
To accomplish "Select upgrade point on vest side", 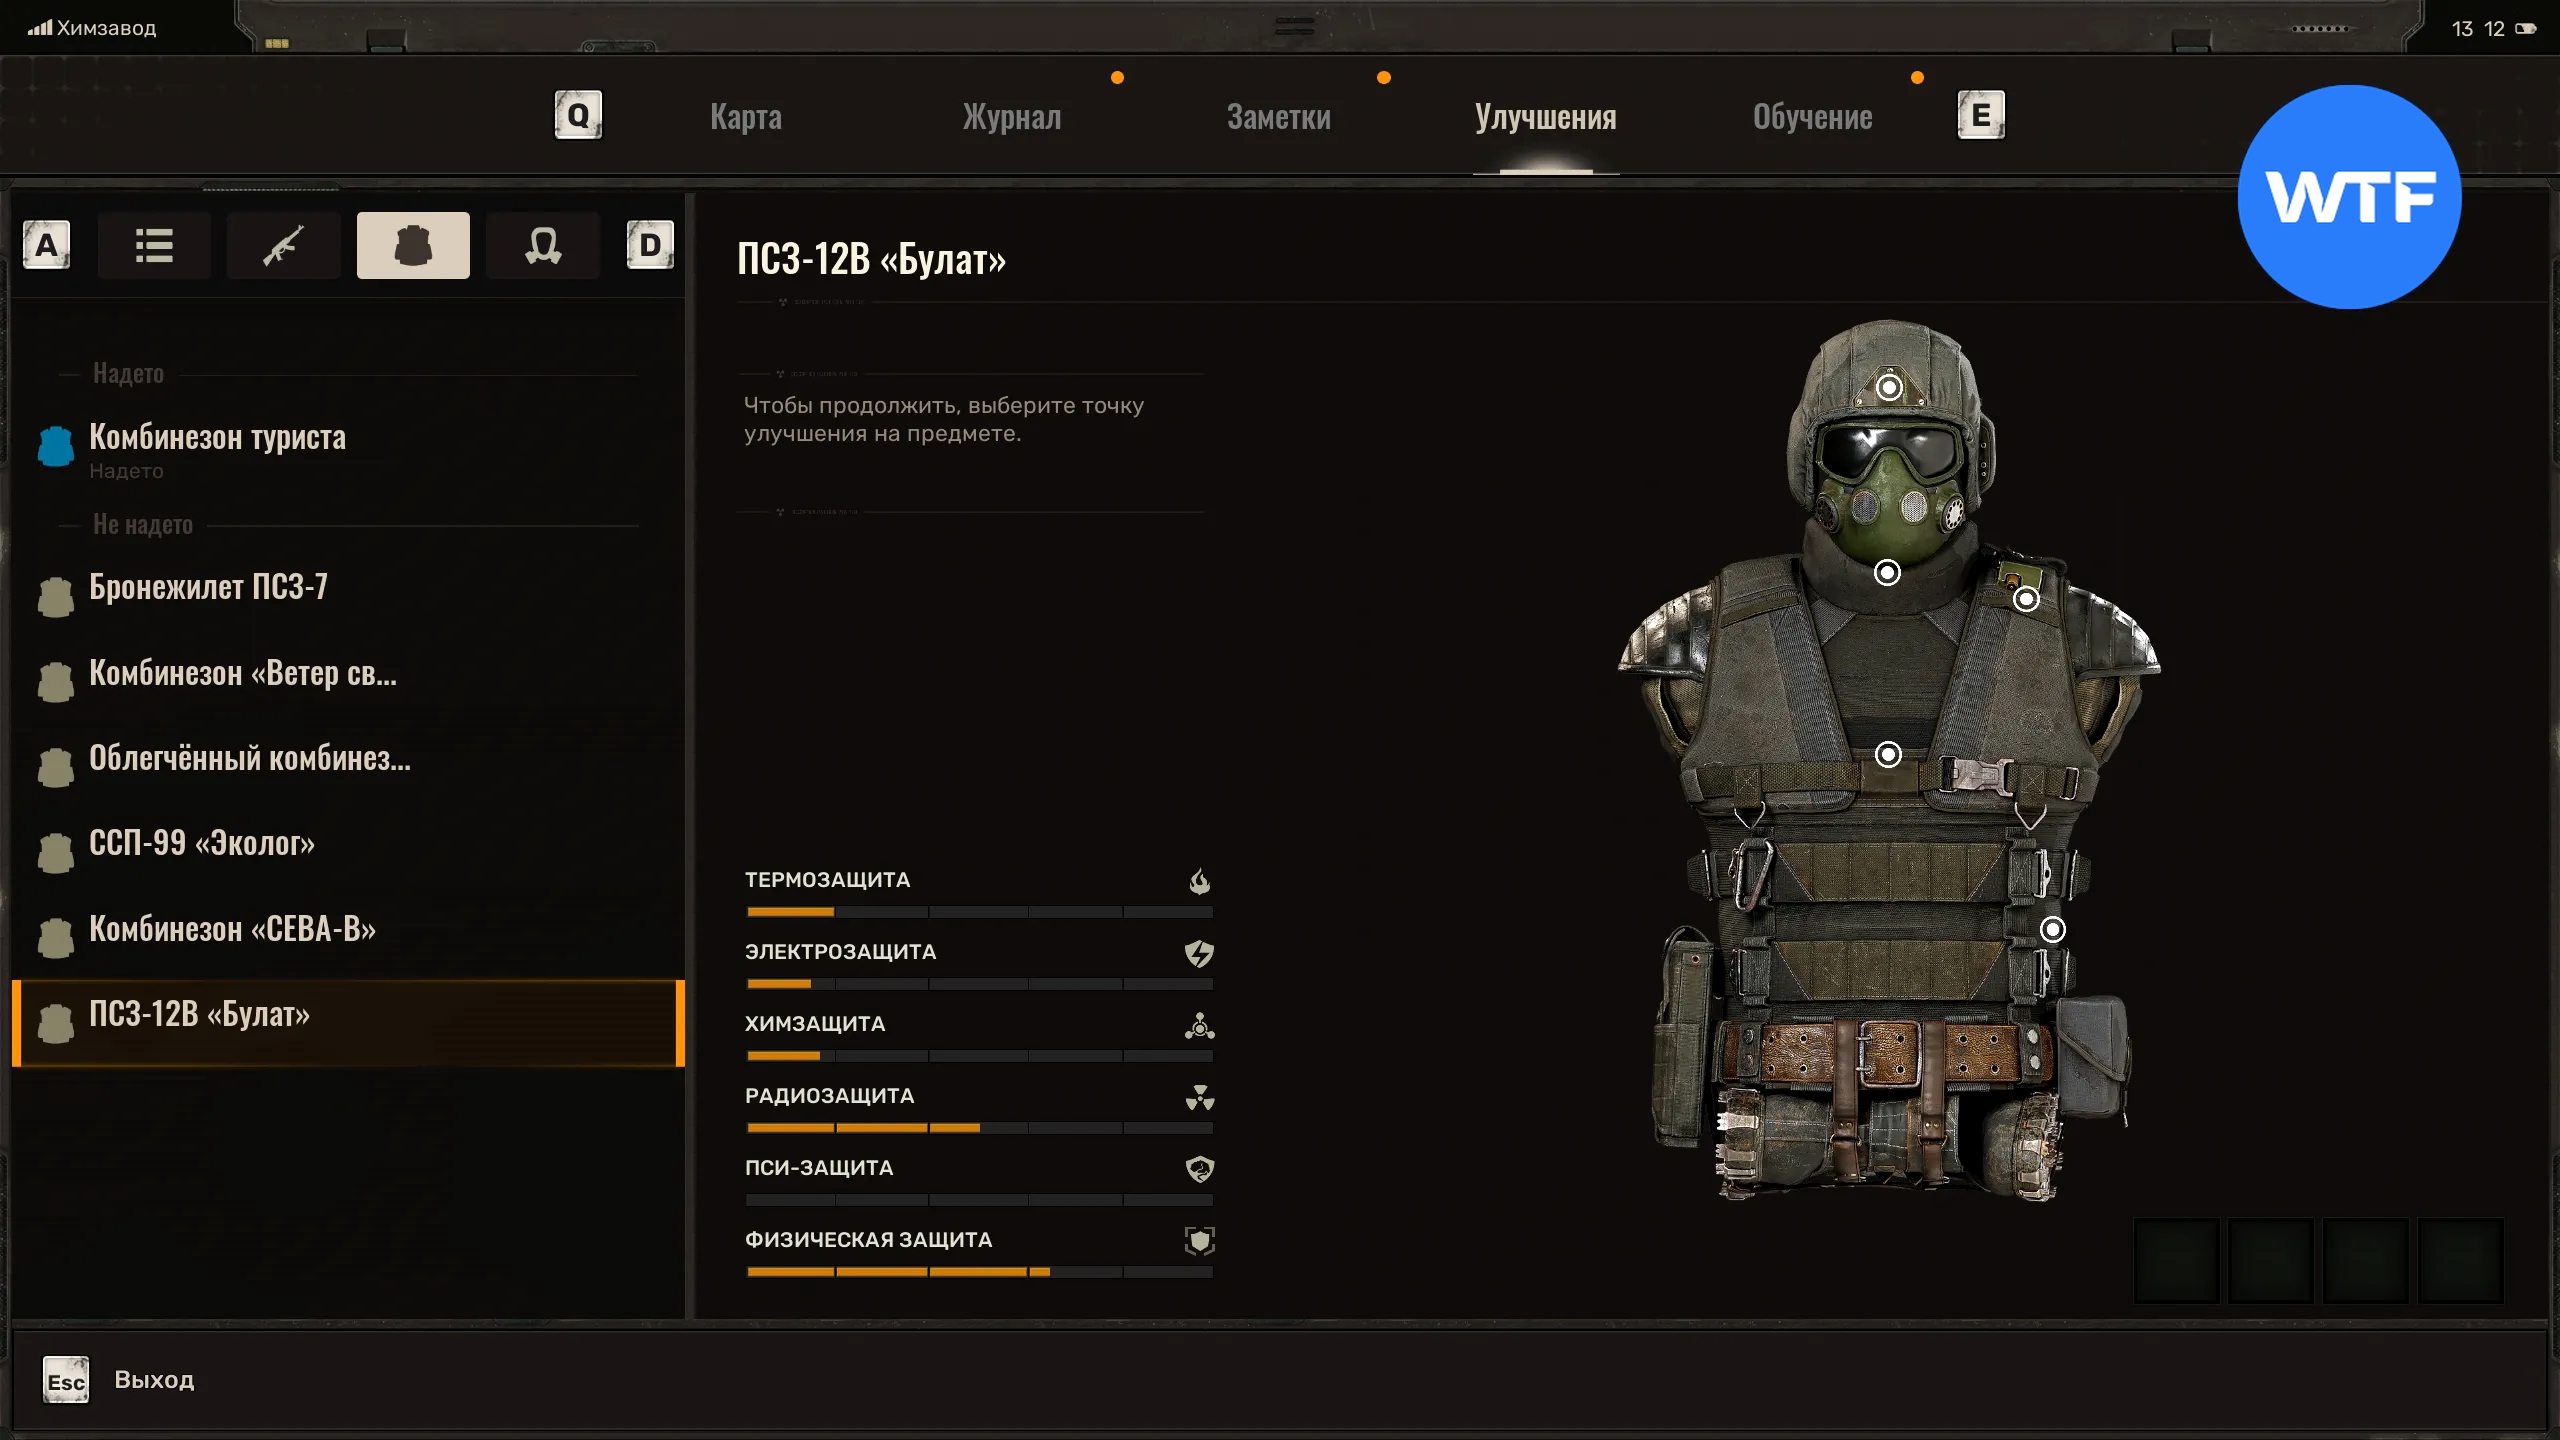I will pos(2052,930).
